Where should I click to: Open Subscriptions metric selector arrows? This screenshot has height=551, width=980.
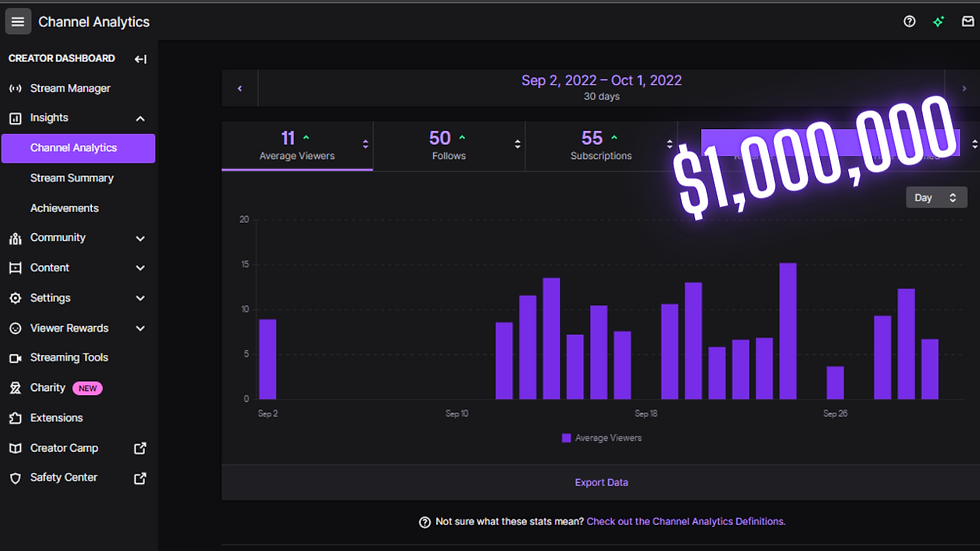pyautogui.click(x=669, y=144)
